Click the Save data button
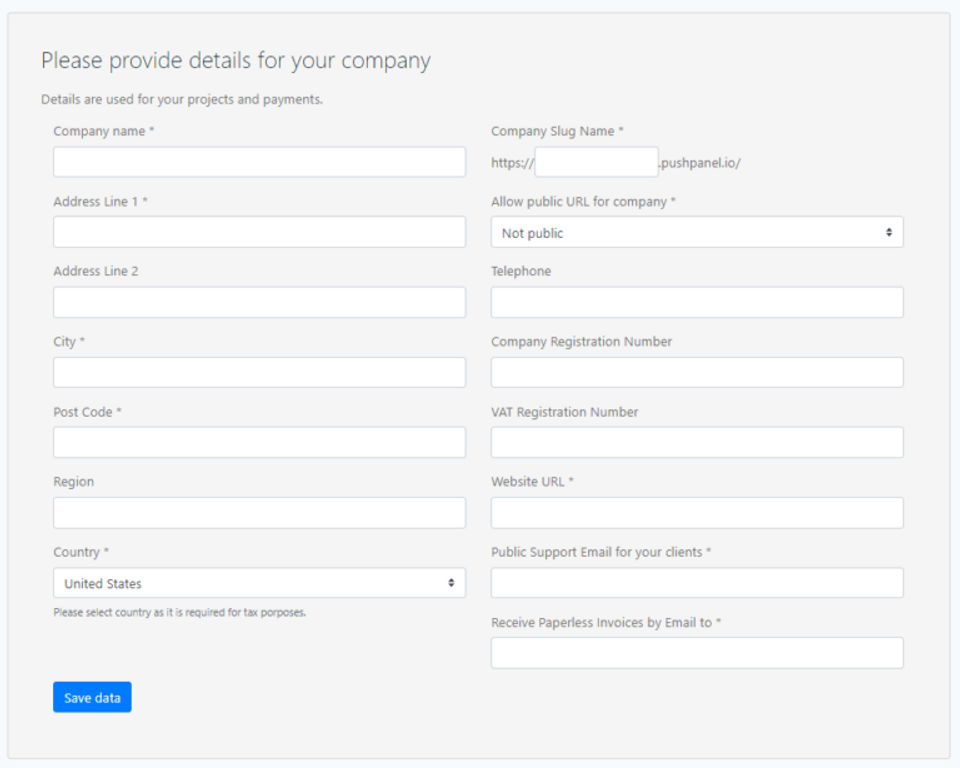Screen dimensions: 960x768 pos(92,697)
